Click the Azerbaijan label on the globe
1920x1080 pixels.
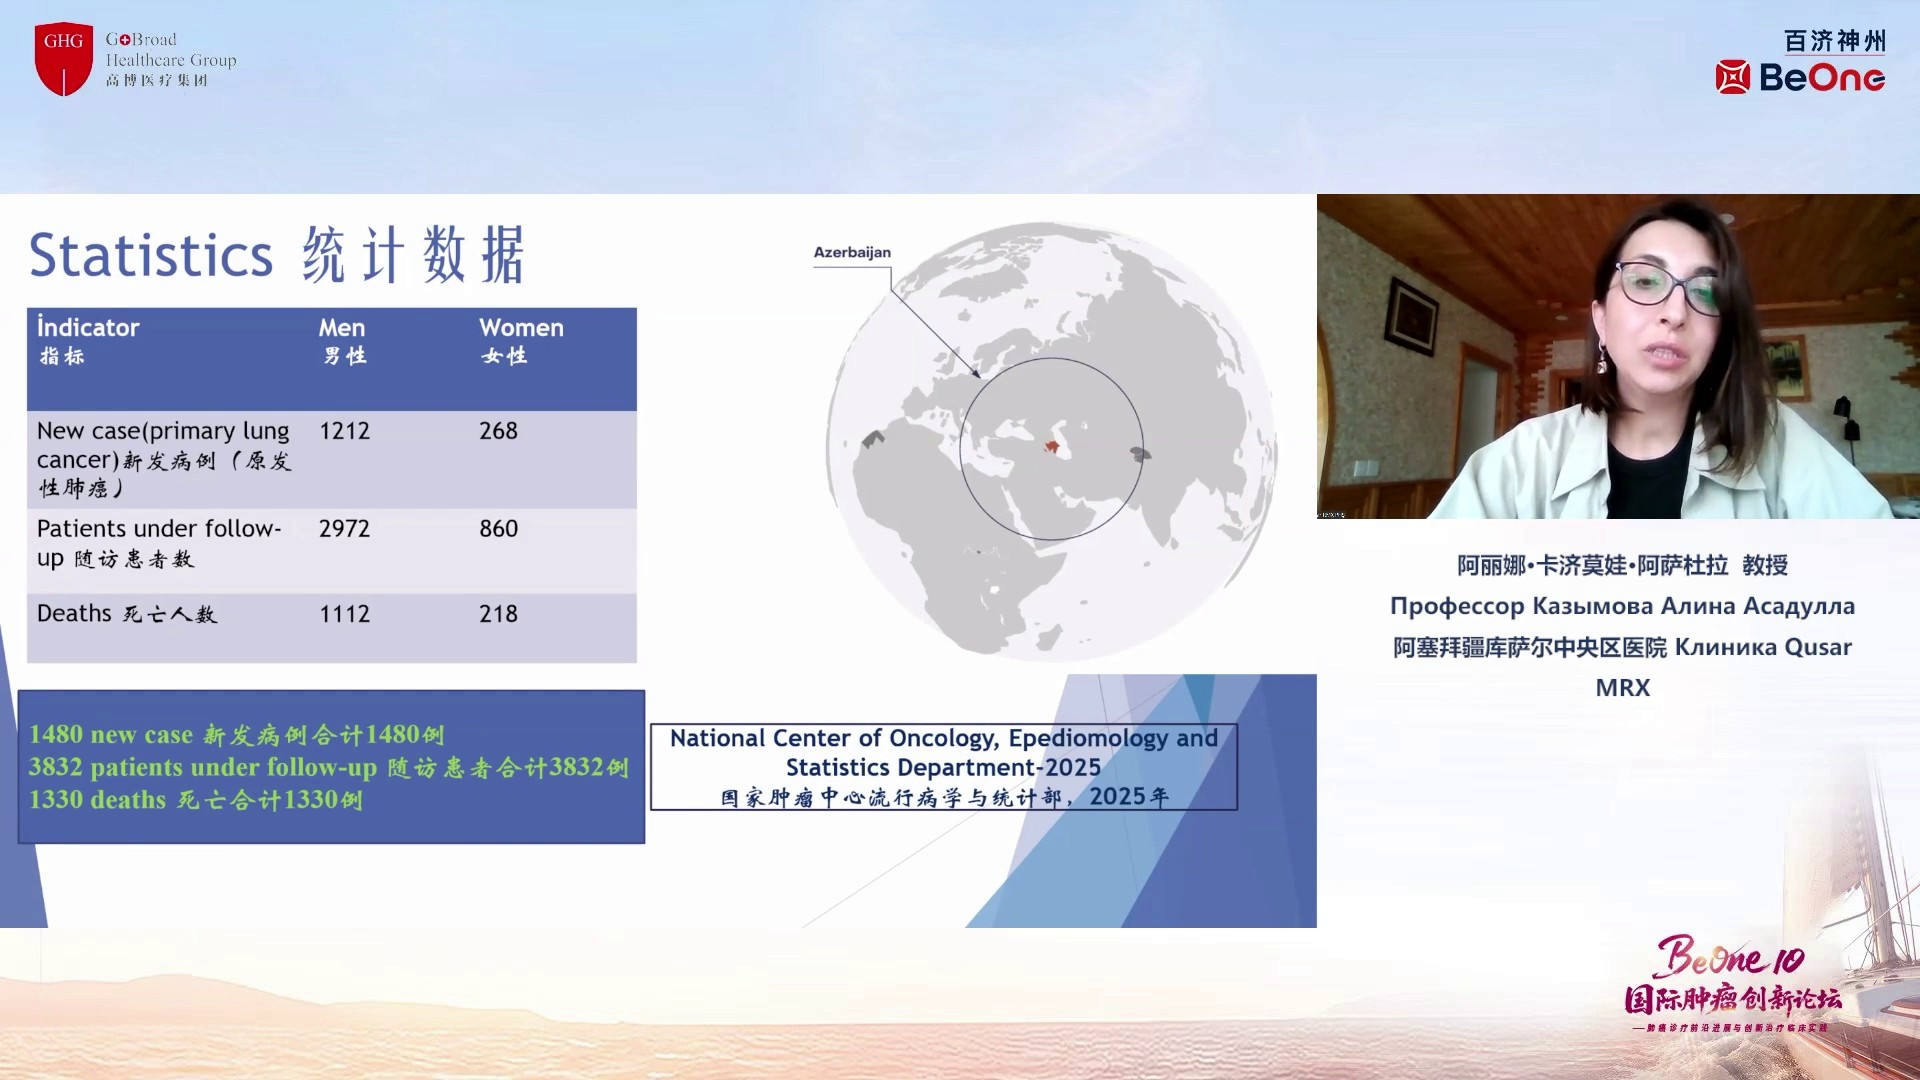click(852, 252)
